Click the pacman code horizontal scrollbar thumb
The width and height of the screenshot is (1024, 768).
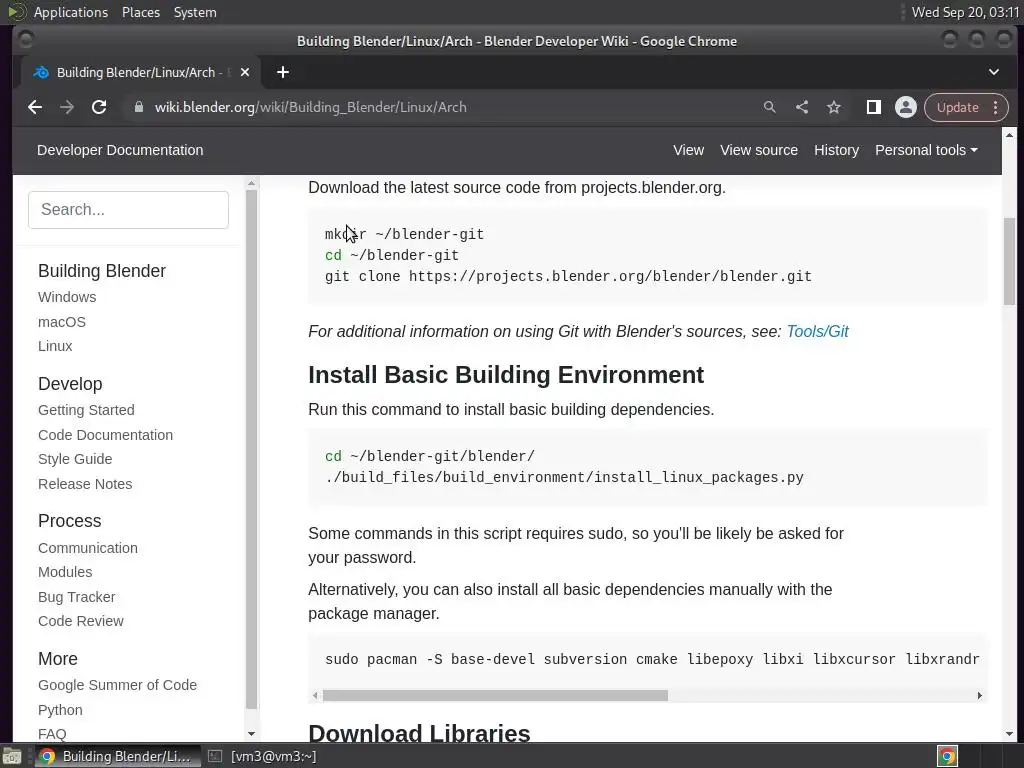(495, 696)
